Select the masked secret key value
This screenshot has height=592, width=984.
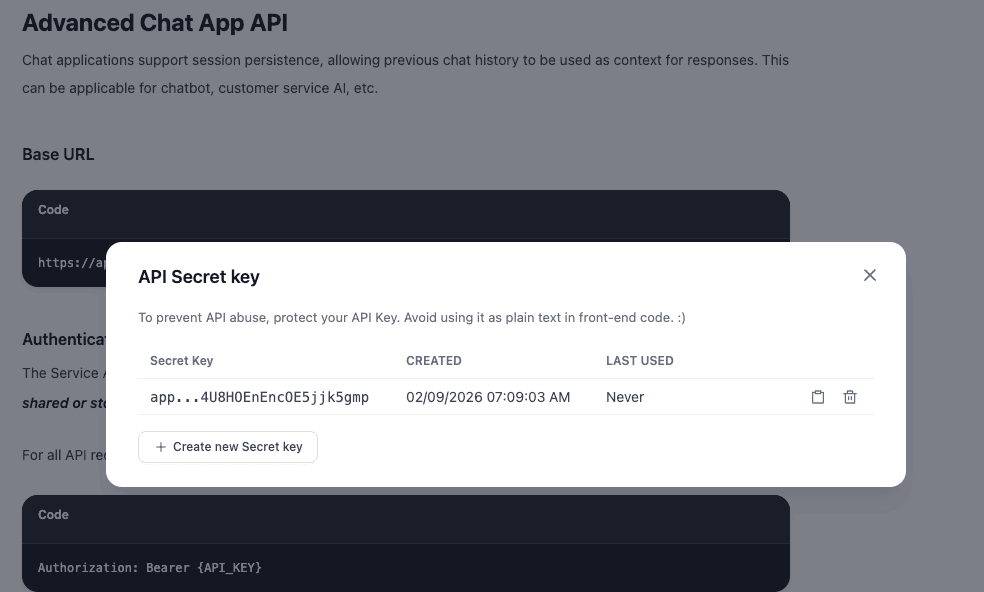[x=259, y=397]
